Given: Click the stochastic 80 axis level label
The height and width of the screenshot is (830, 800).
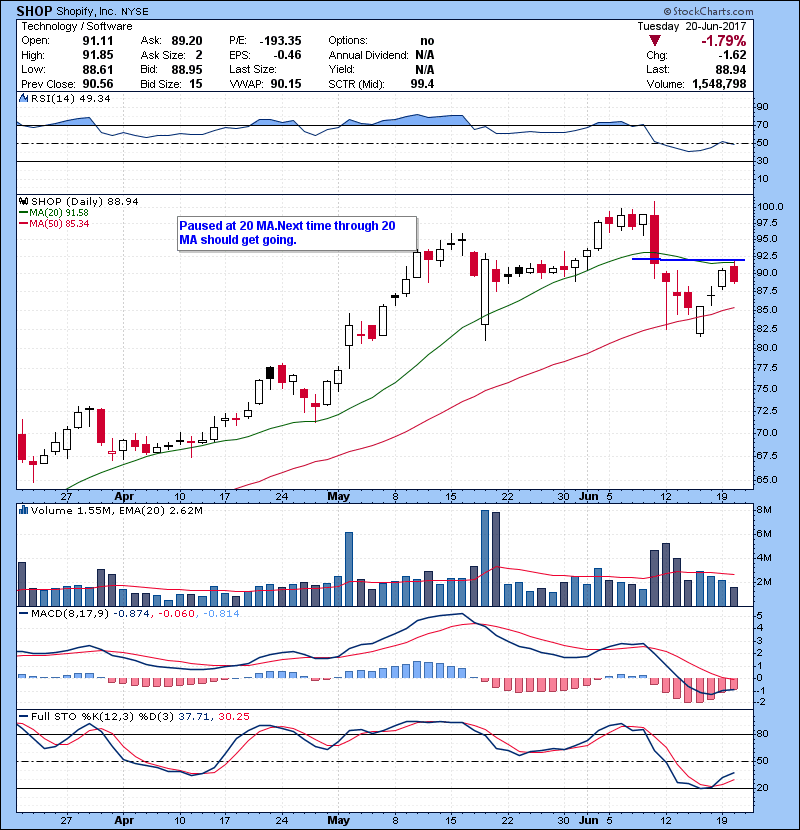Looking at the screenshot, I should [763, 734].
